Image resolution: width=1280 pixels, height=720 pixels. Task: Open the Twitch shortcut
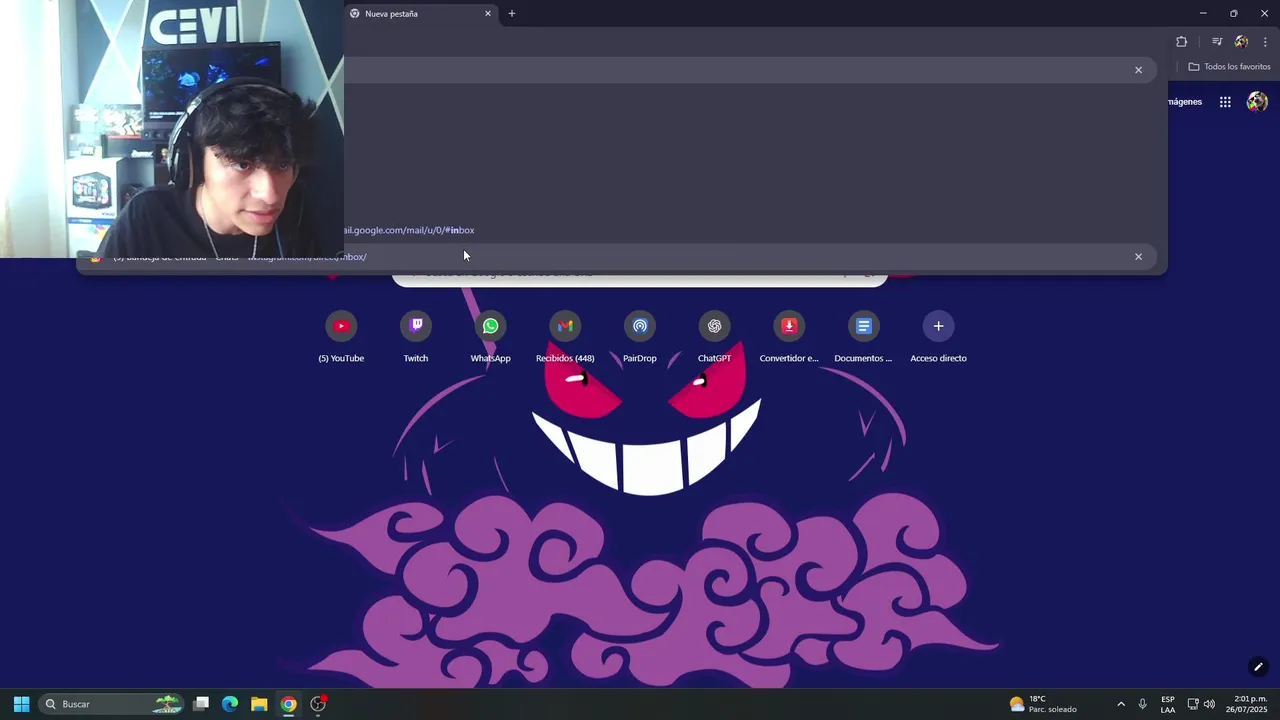click(x=416, y=337)
